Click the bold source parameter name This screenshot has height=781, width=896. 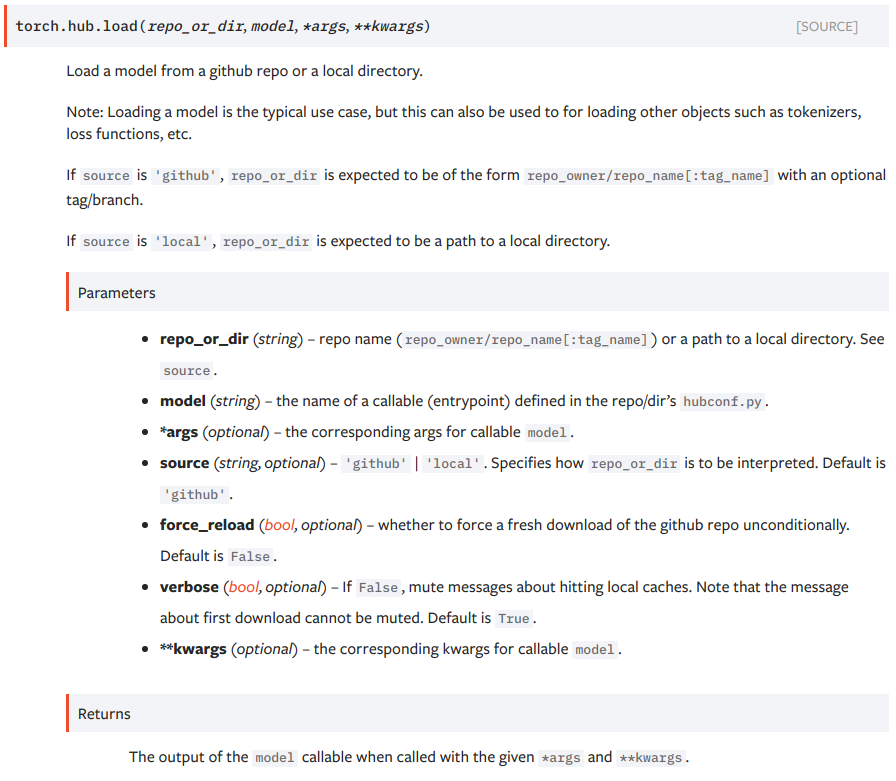185,463
